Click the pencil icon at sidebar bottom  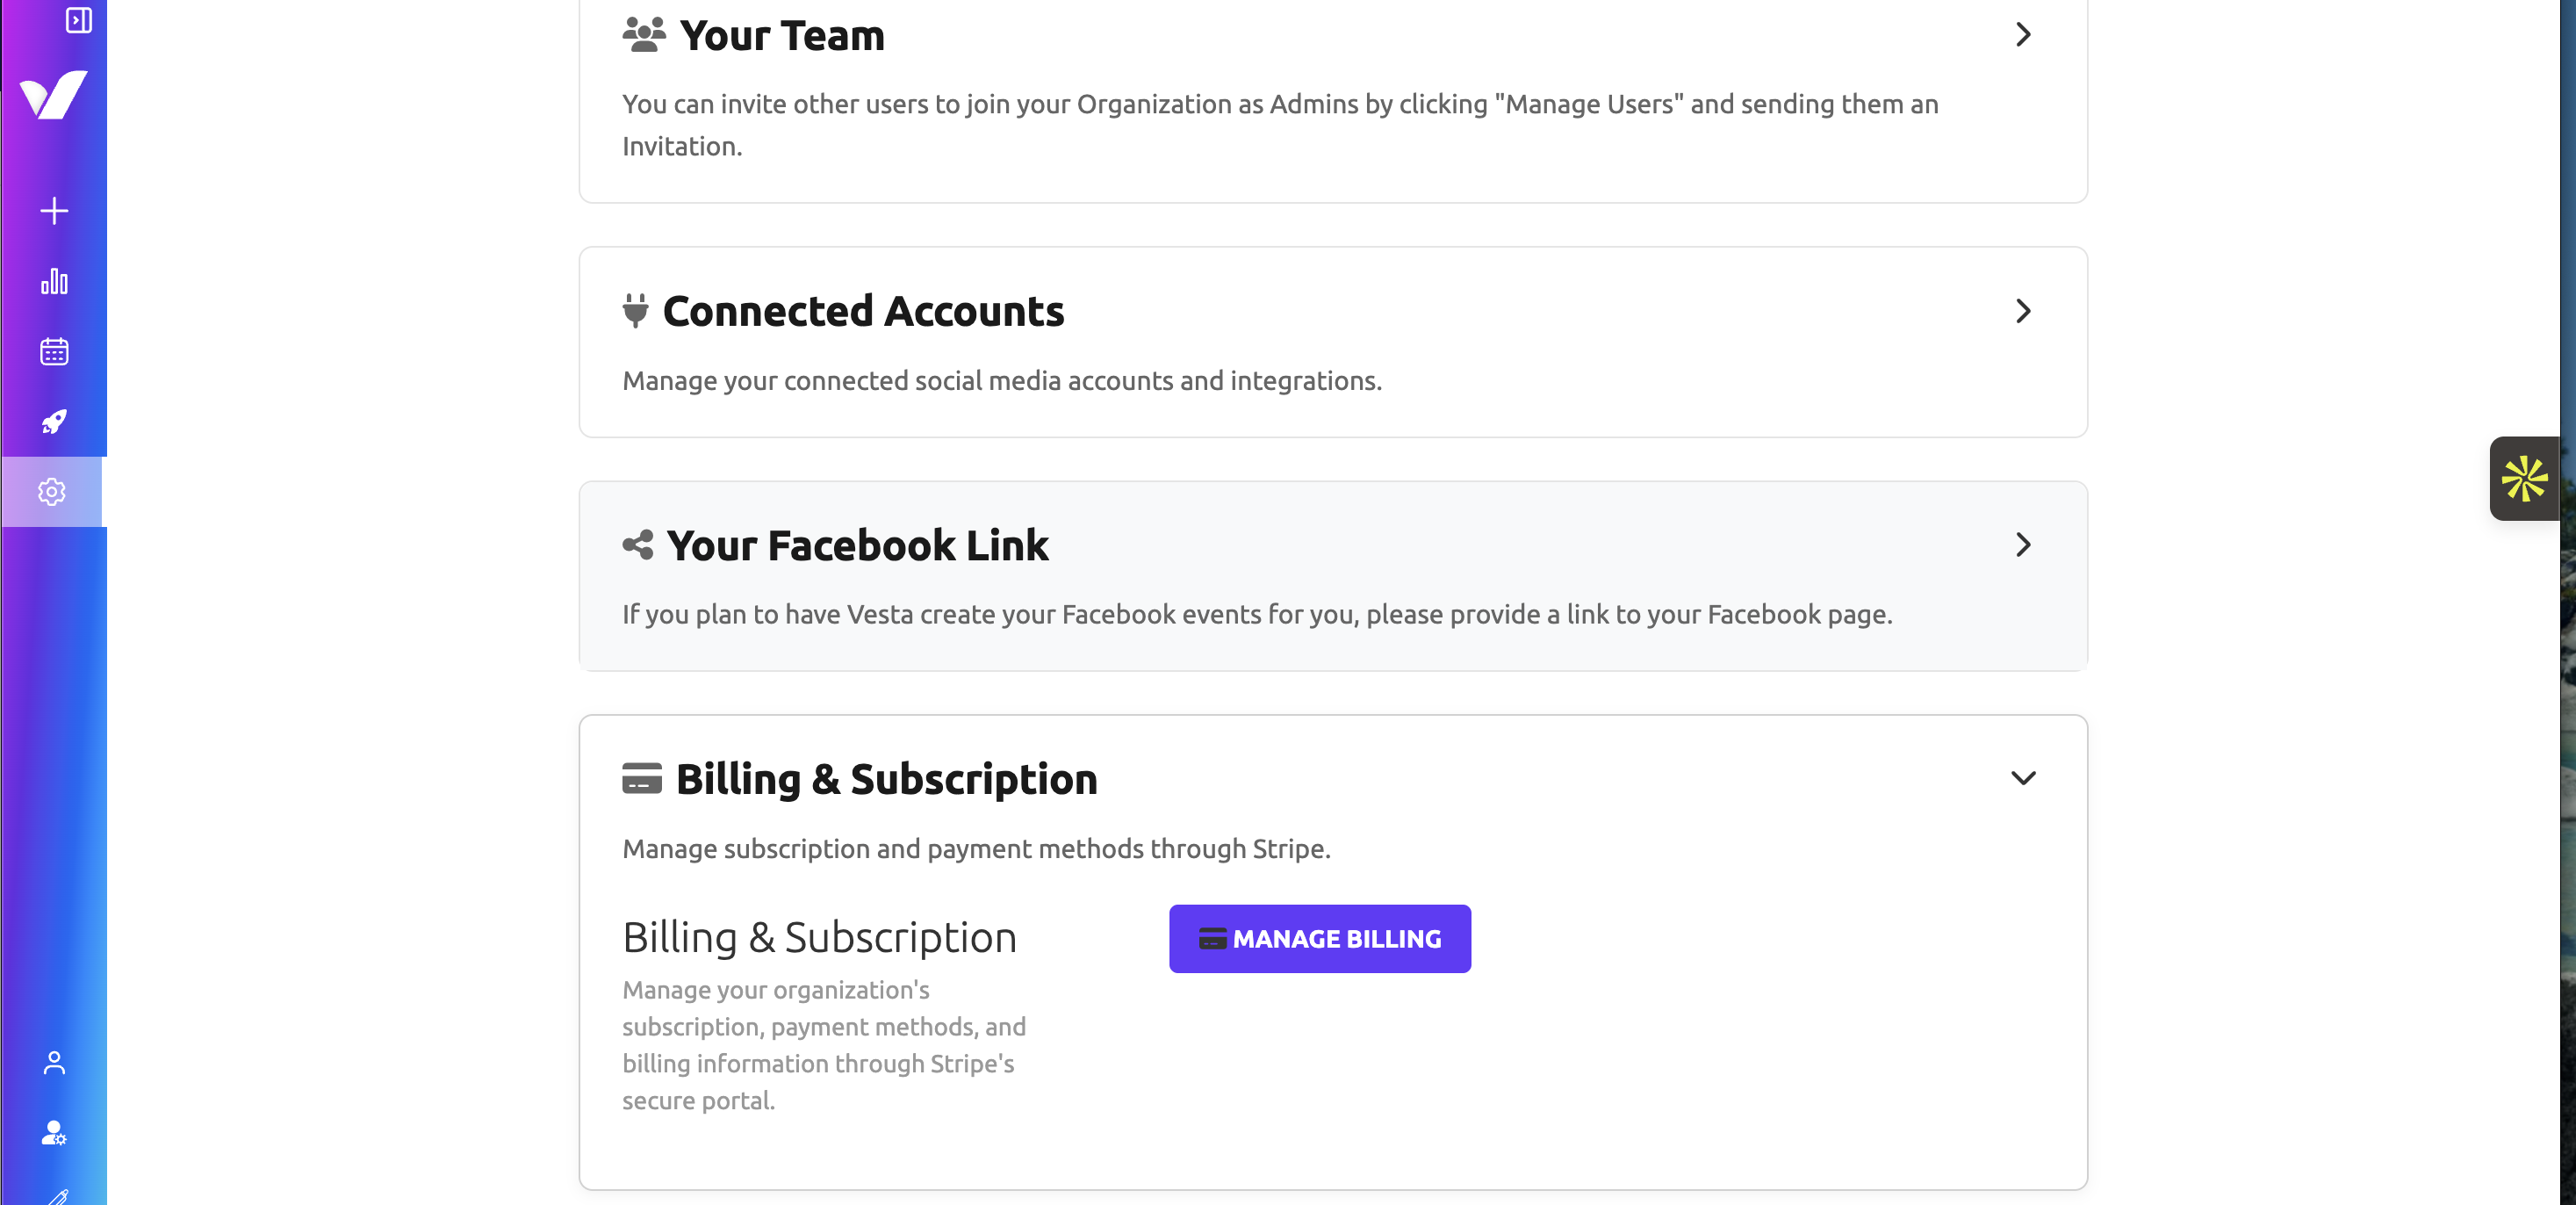click(x=58, y=1196)
